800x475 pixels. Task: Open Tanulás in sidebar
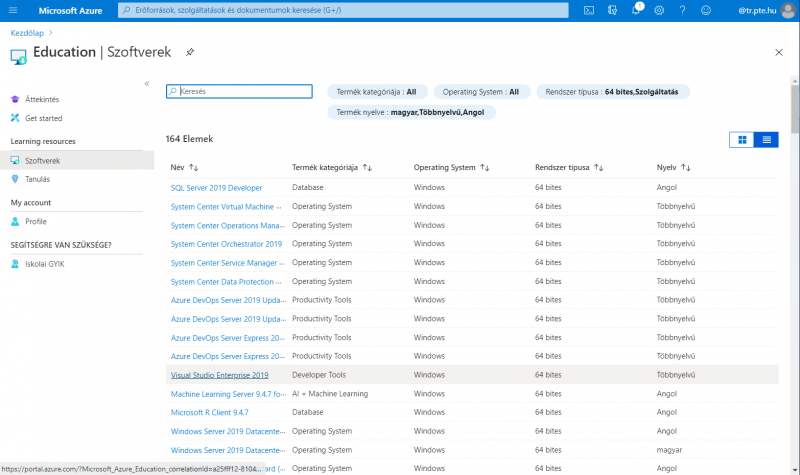pyautogui.click(x=37, y=179)
